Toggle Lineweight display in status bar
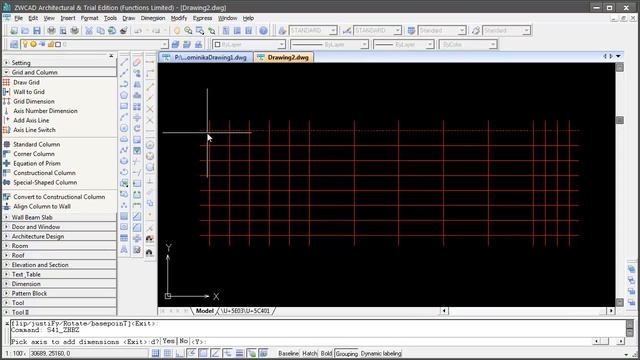 tap(240, 353)
